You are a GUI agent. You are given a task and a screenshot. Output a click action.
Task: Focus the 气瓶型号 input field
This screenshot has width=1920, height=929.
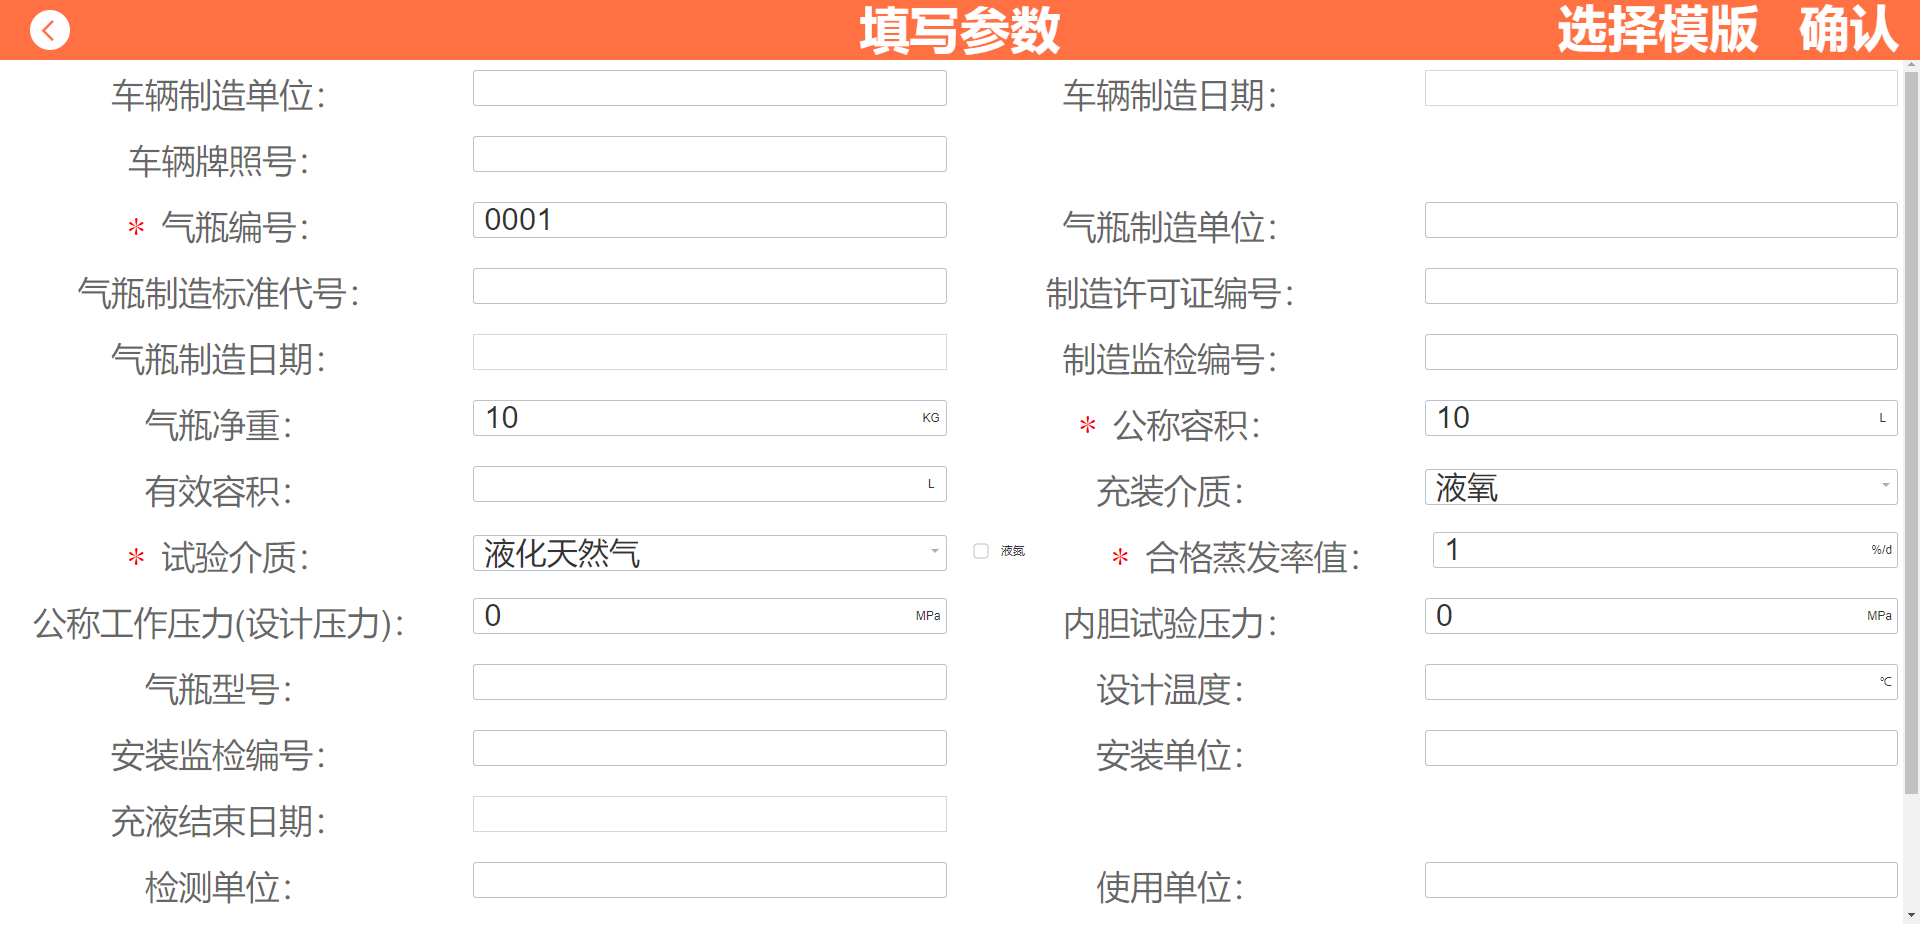tap(710, 682)
